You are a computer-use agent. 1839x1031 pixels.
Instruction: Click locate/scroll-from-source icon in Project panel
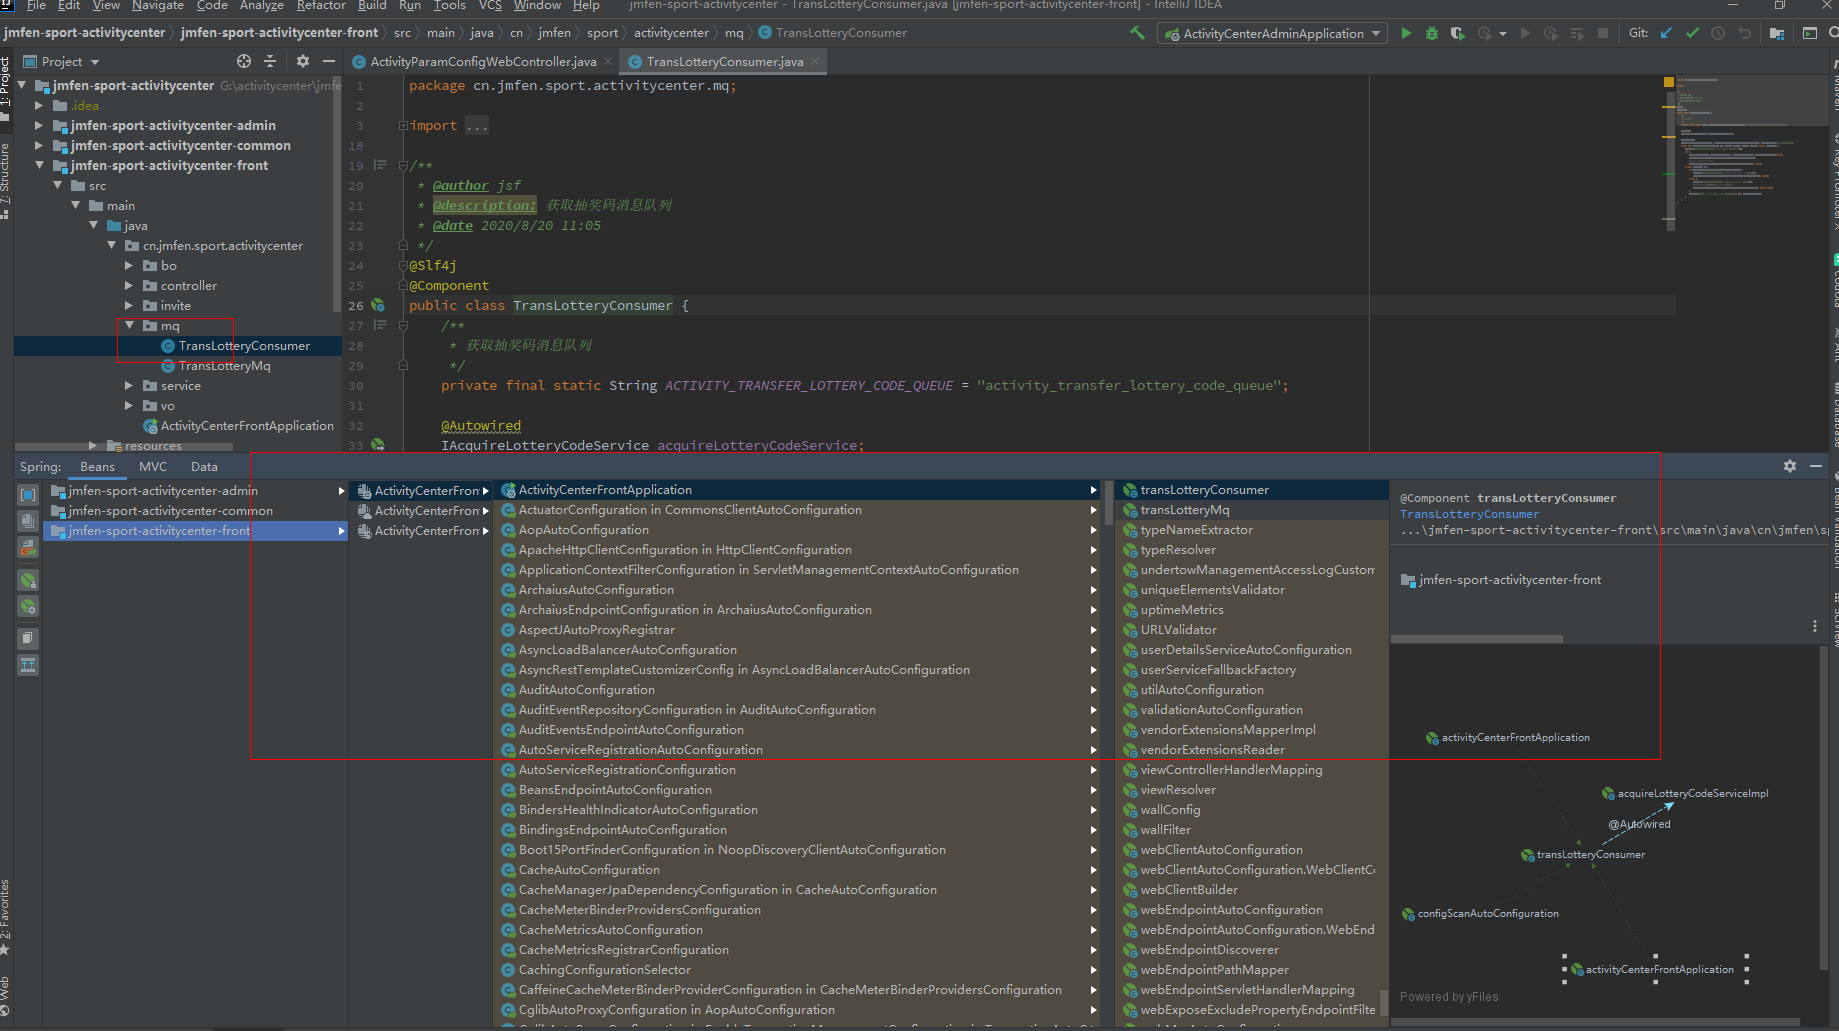click(x=243, y=61)
